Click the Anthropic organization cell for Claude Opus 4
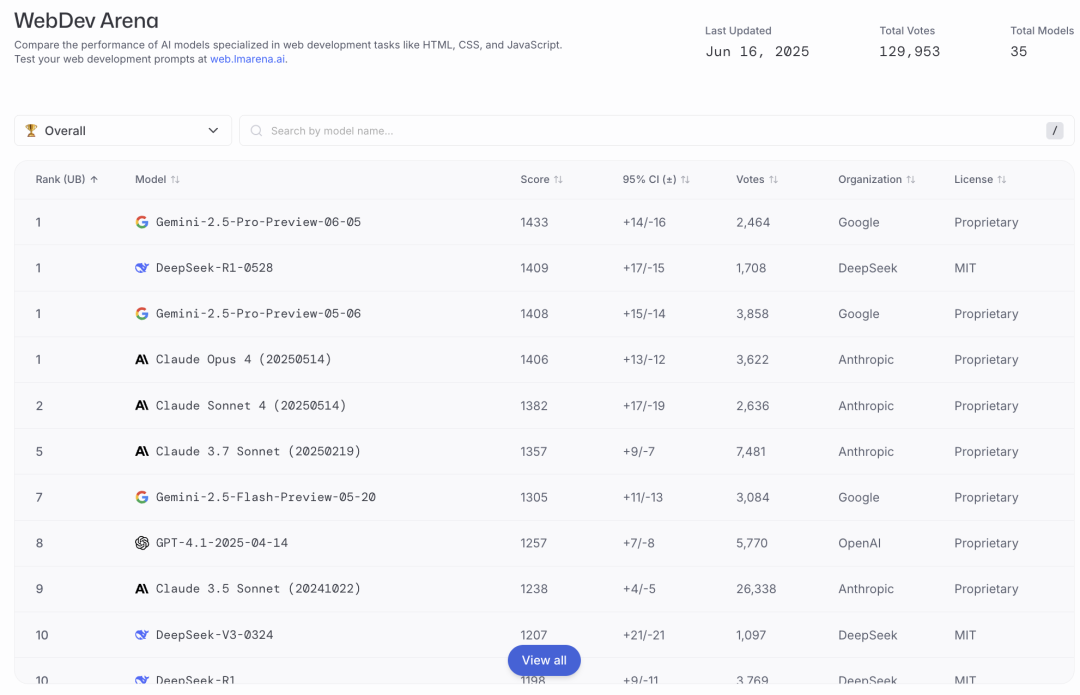The width and height of the screenshot is (1080, 695). pyautogui.click(x=866, y=360)
